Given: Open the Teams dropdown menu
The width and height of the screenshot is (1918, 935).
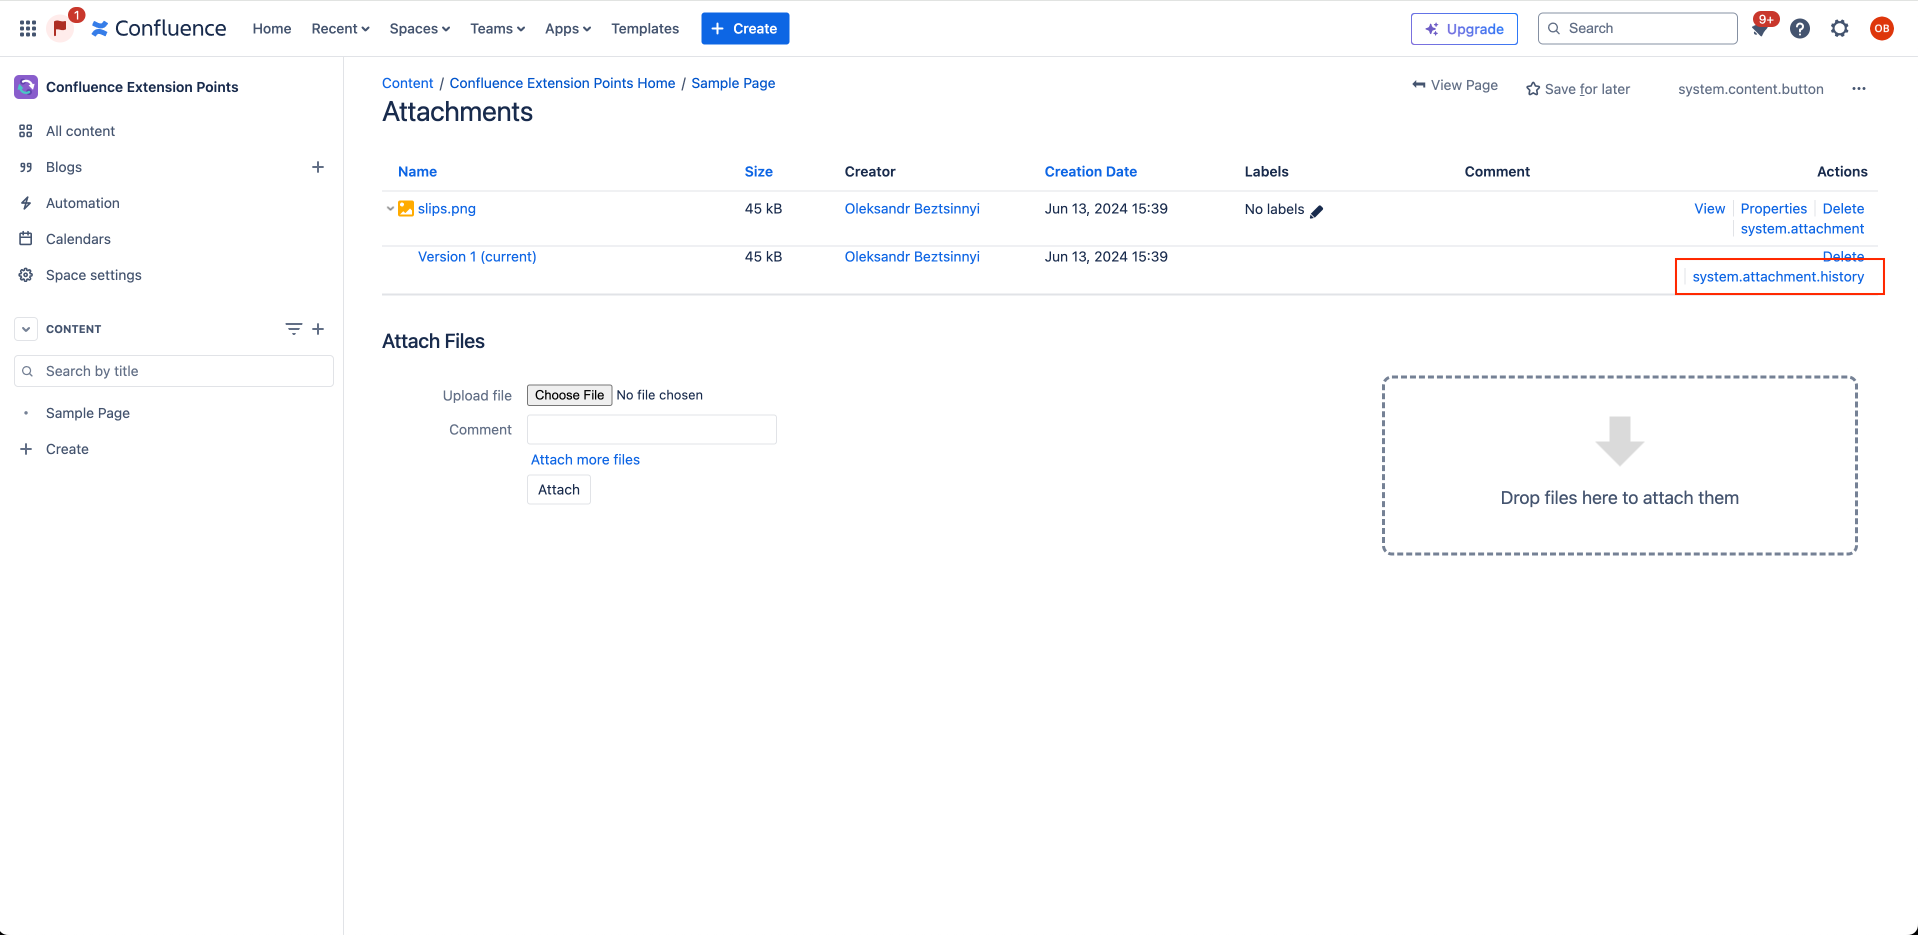Looking at the screenshot, I should pos(497,29).
